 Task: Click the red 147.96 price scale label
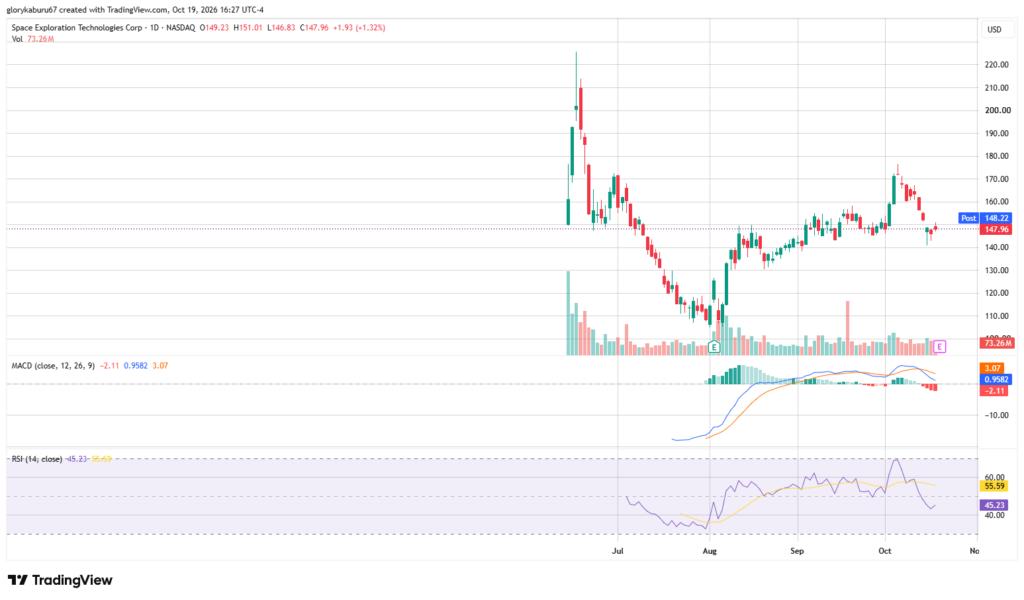tap(996, 230)
